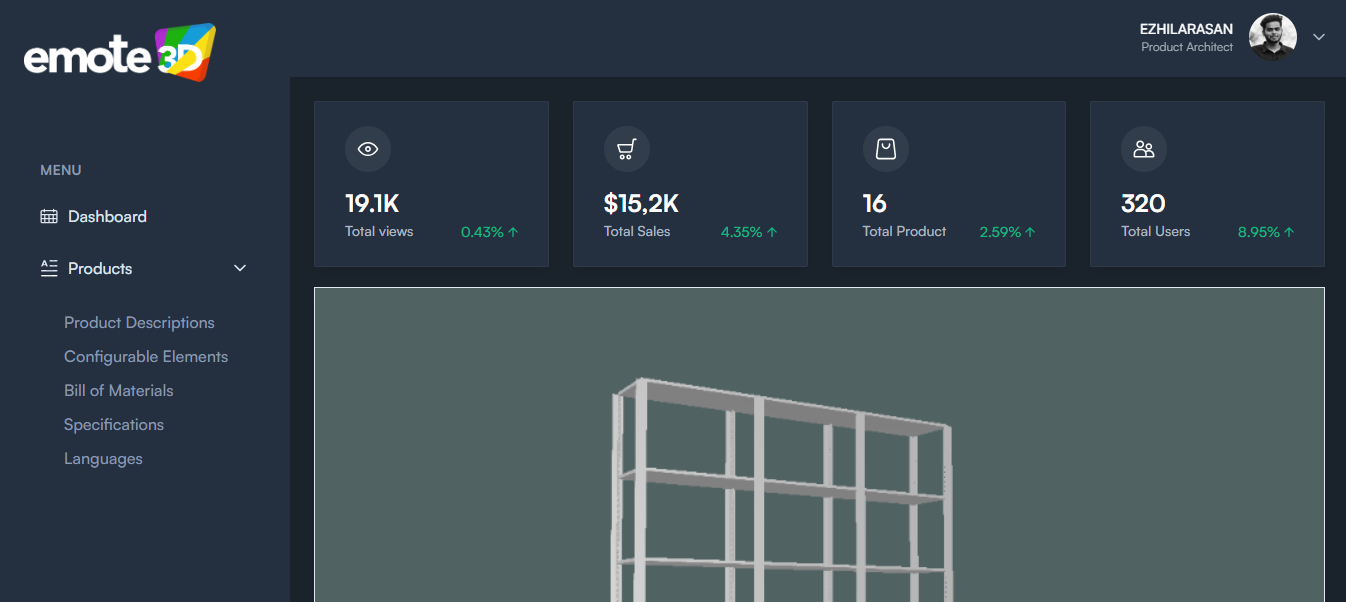The image size is (1346, 602).
Task: Open the Dashboard menu item
Action: tap(107, 216)
